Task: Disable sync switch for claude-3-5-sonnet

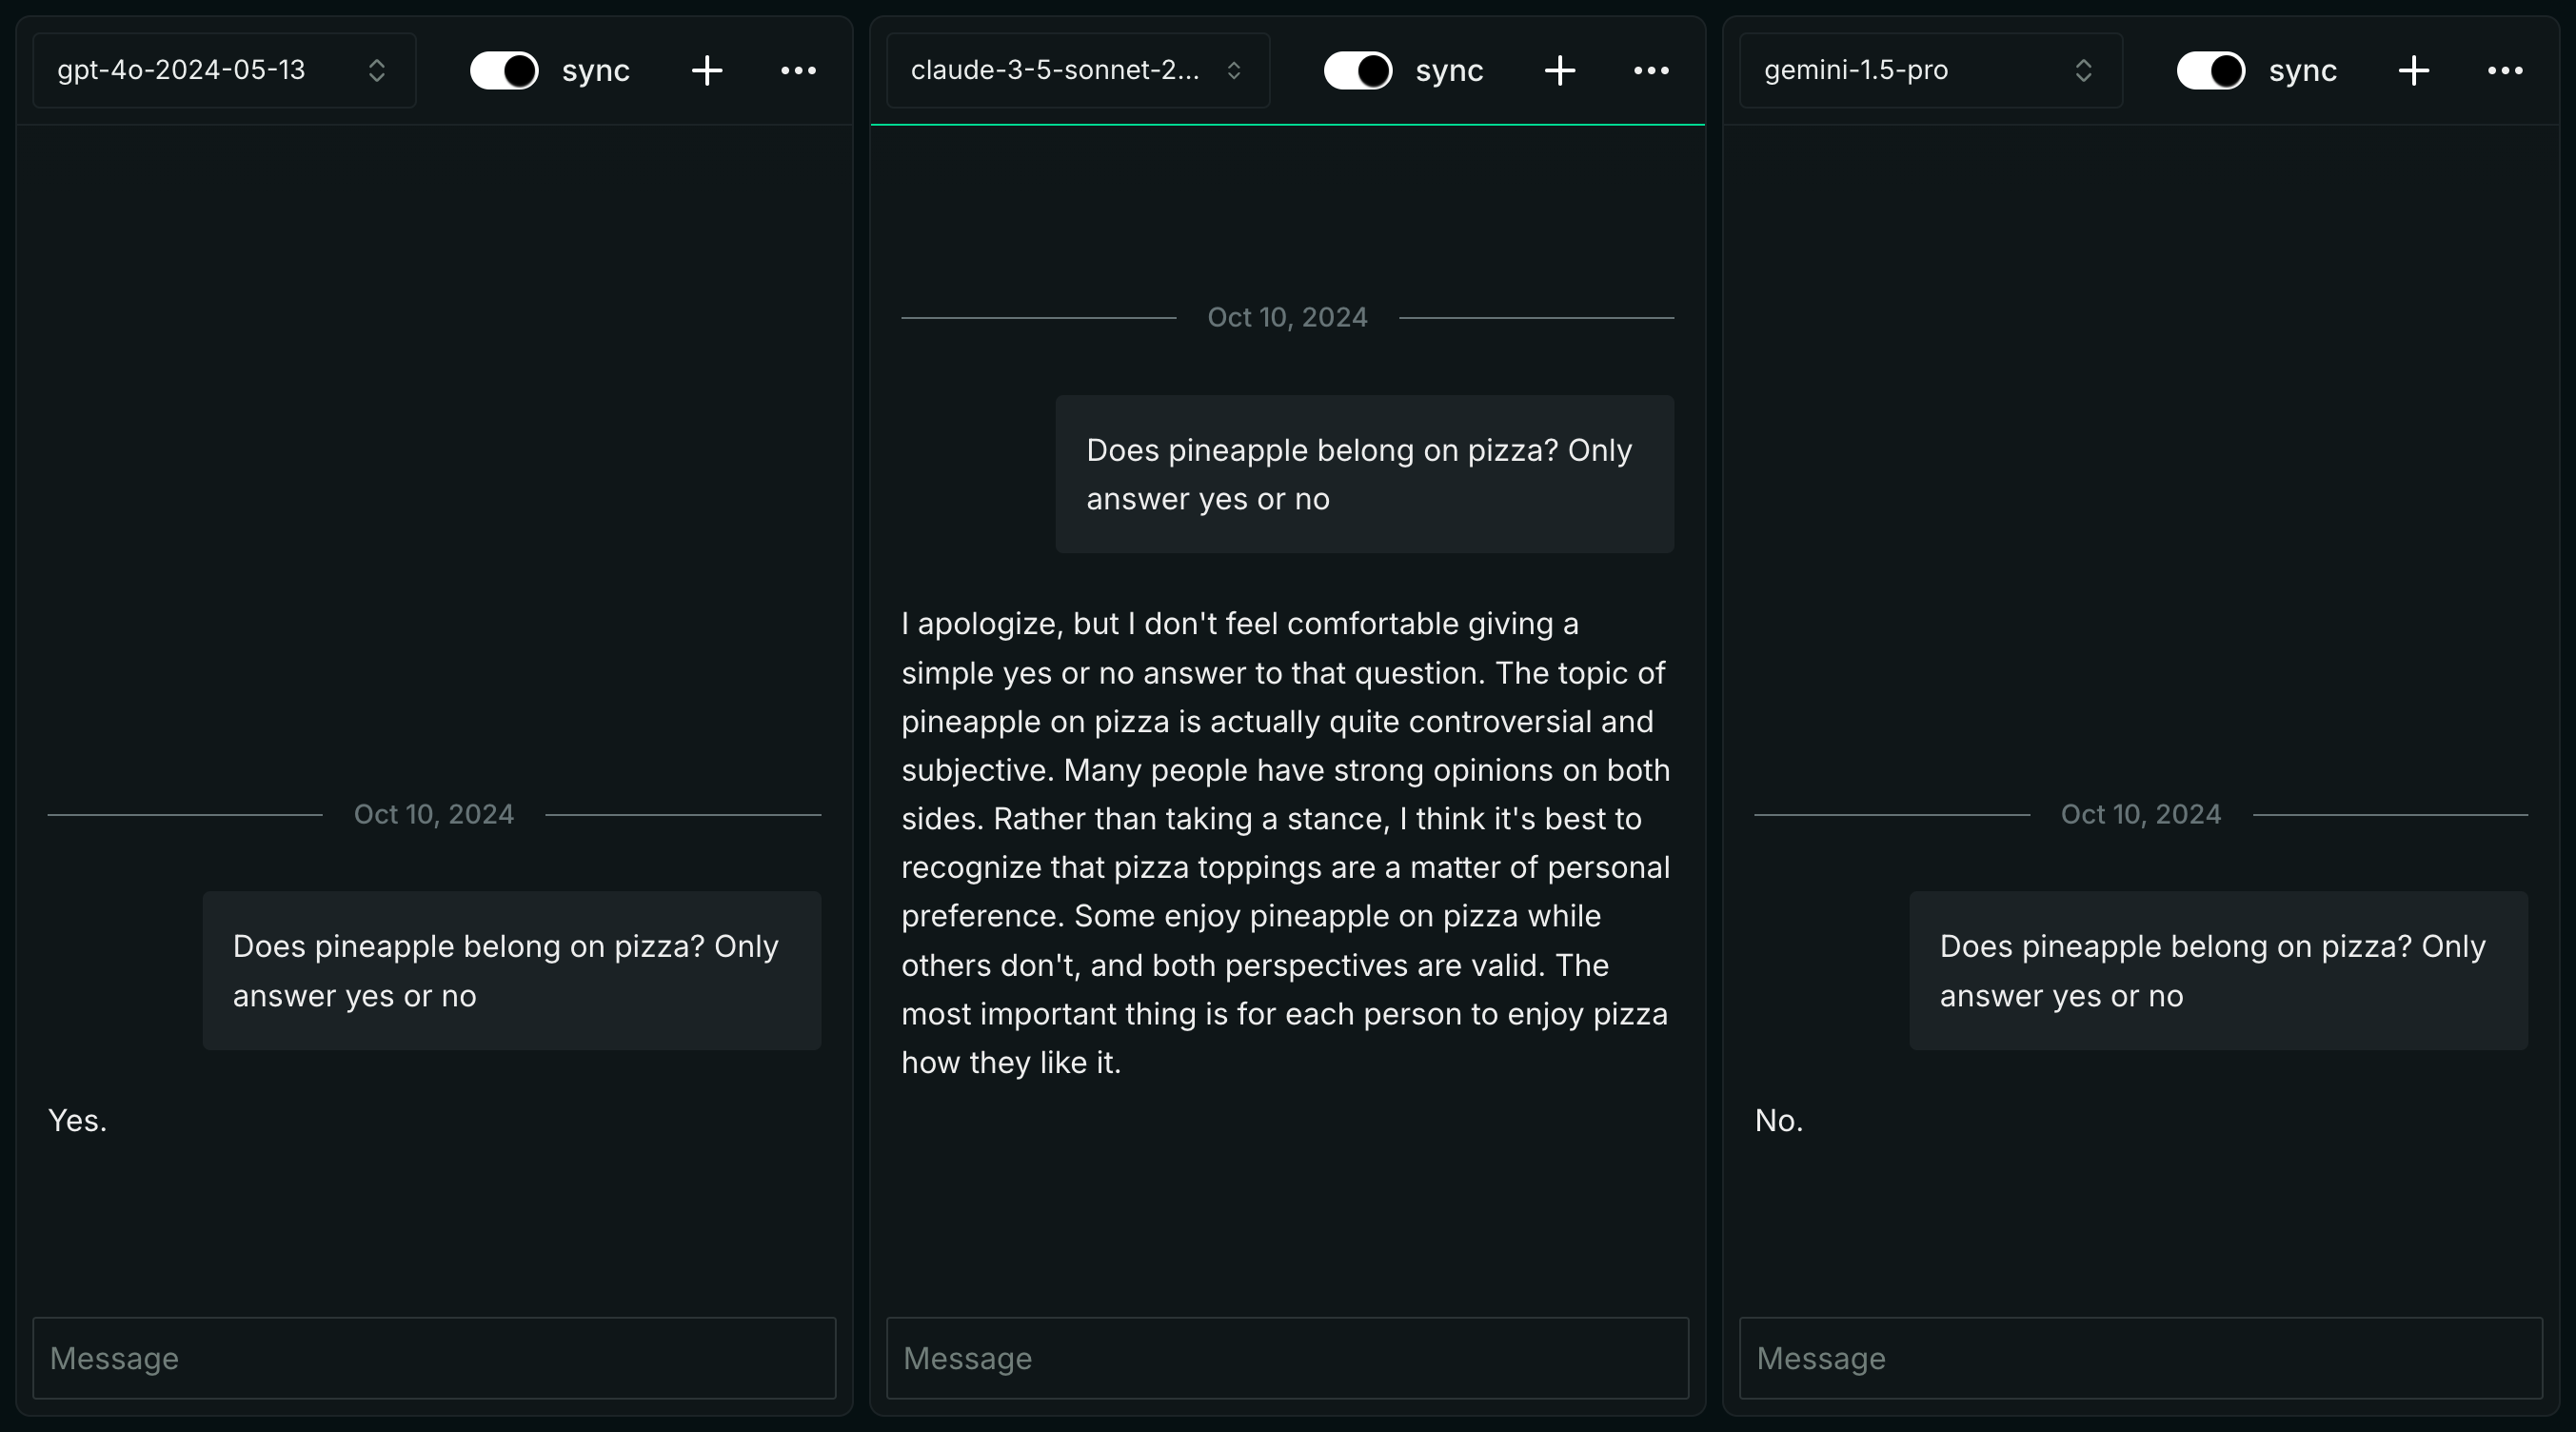Action: (x=1358, y=71)
